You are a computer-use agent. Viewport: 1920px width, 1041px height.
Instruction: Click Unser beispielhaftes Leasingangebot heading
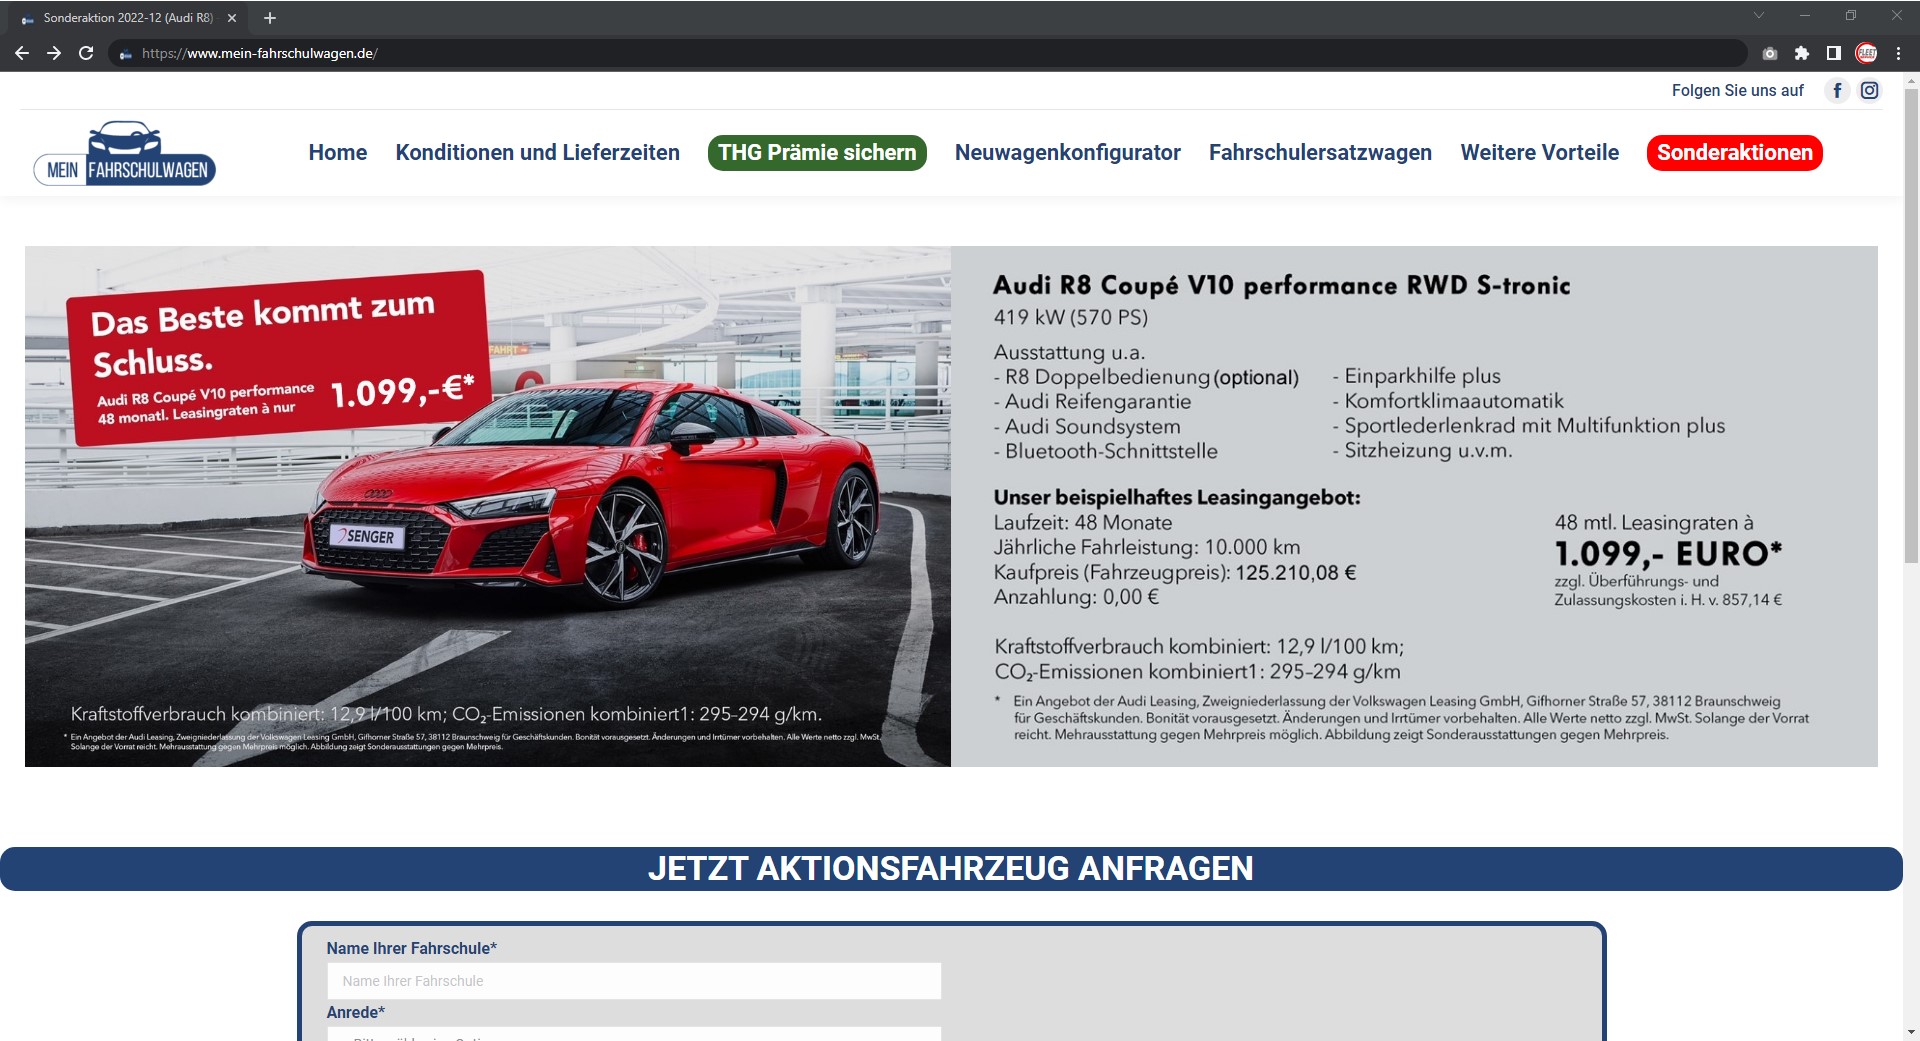pos(1177,498)
